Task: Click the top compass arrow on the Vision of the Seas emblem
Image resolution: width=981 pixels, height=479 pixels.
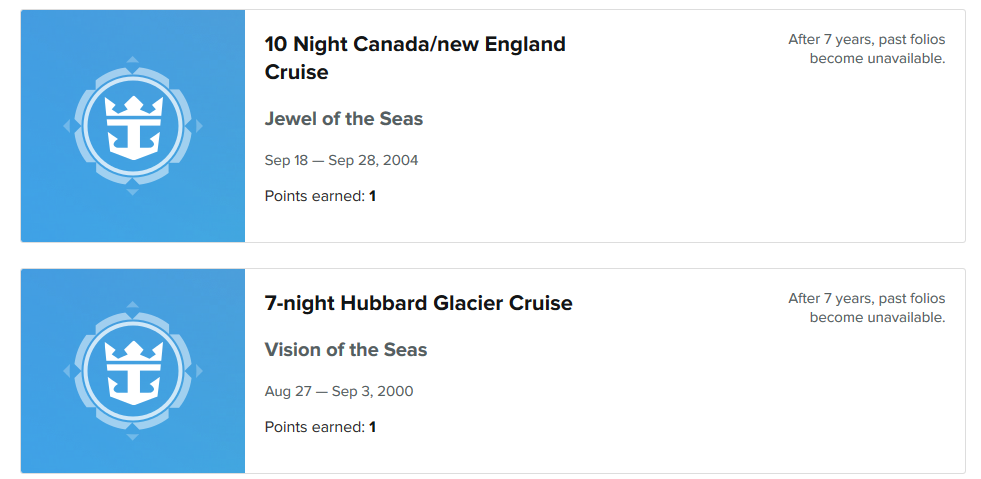Action: pyautogui.click(x=133, y=305)
